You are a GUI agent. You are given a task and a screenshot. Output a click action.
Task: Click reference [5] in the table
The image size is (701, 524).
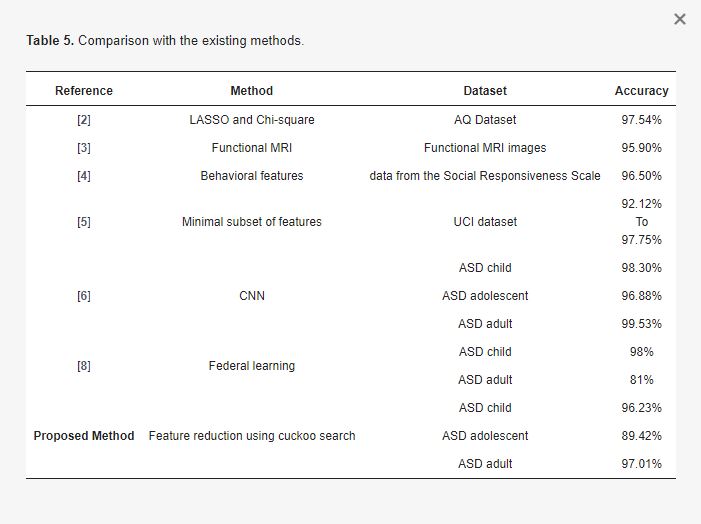coord(84,222)
